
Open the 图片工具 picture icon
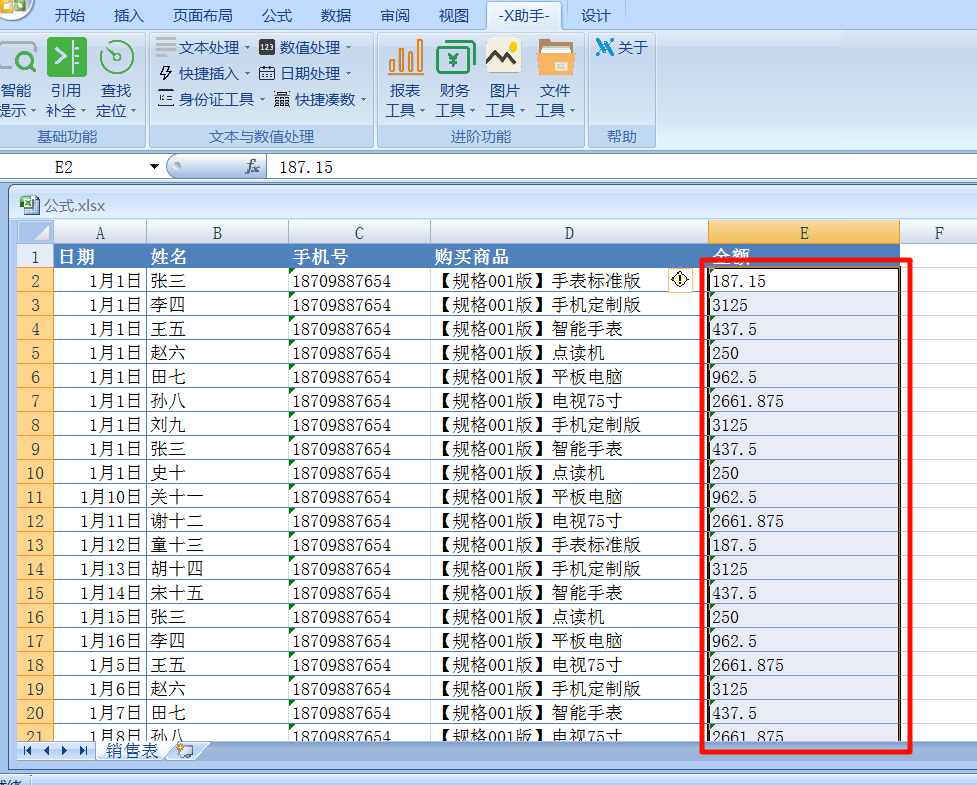pyautogui.click(x=503, y=57)
